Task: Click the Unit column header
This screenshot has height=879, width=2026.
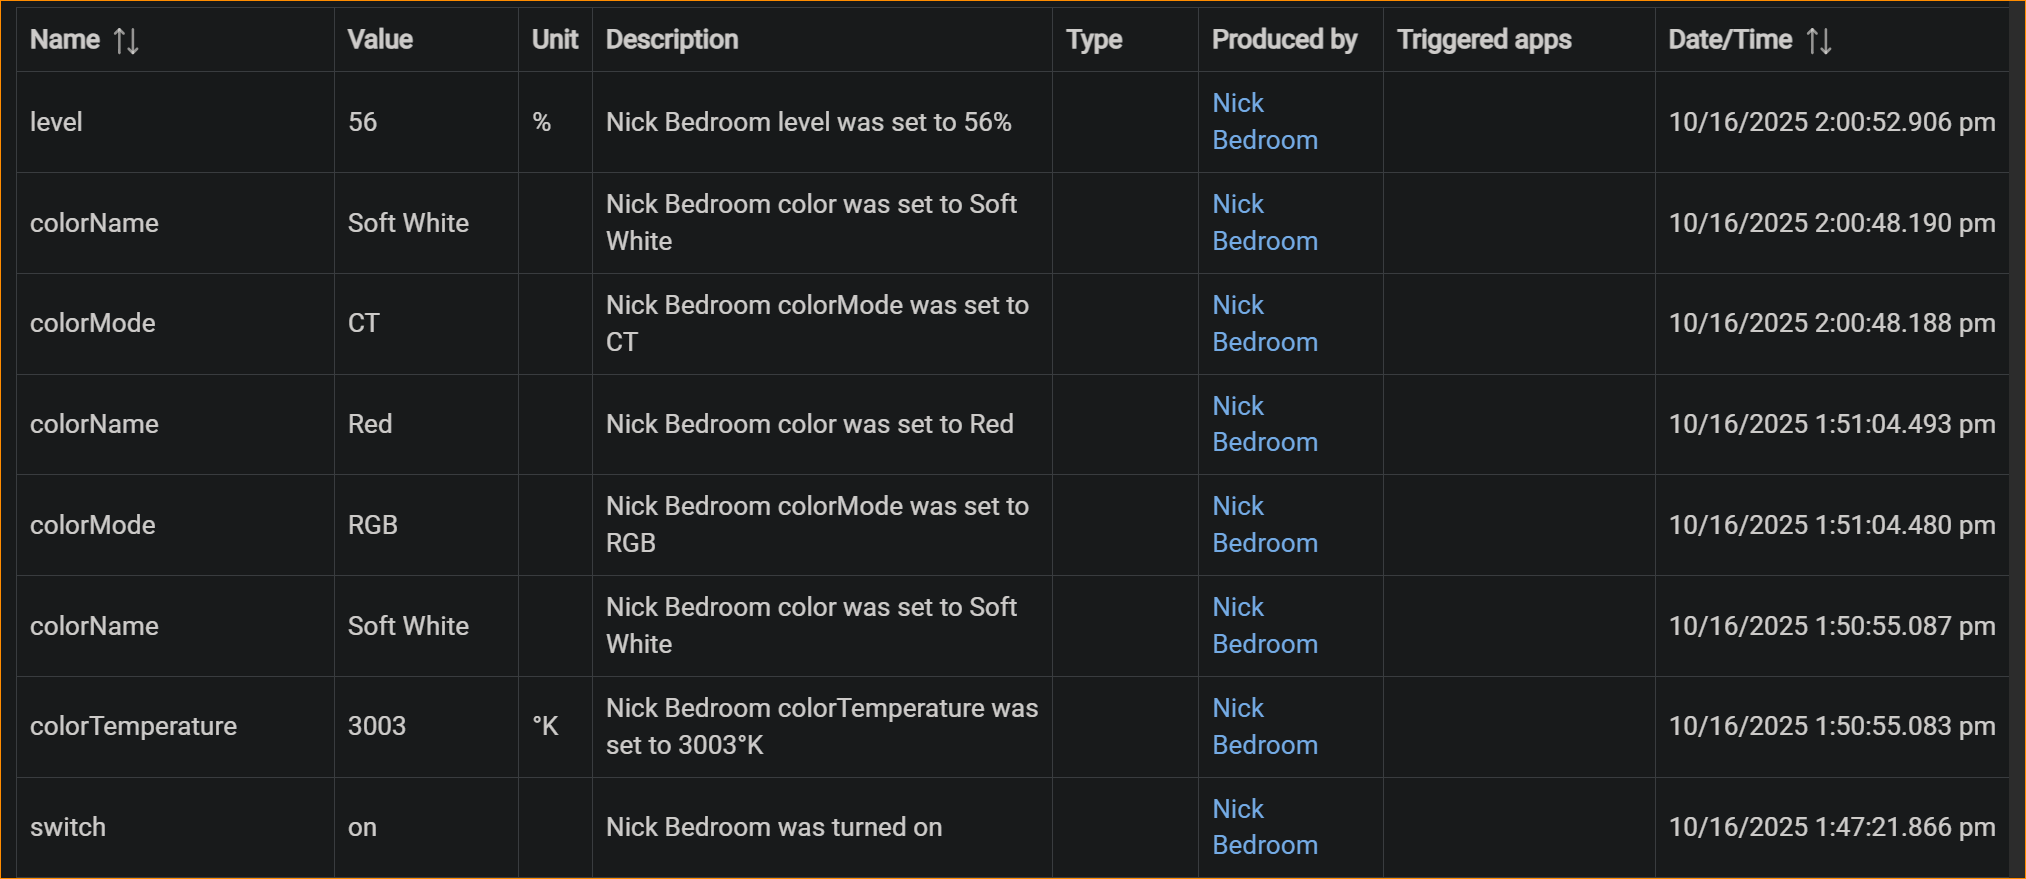Action: (555, 40)
